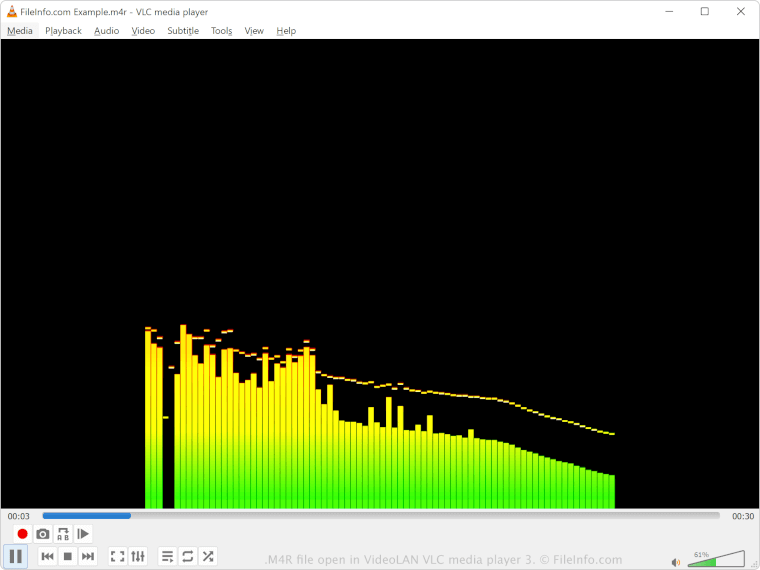Stop the playback
Viewport: 760px width, 570px height.
(68, 556)
